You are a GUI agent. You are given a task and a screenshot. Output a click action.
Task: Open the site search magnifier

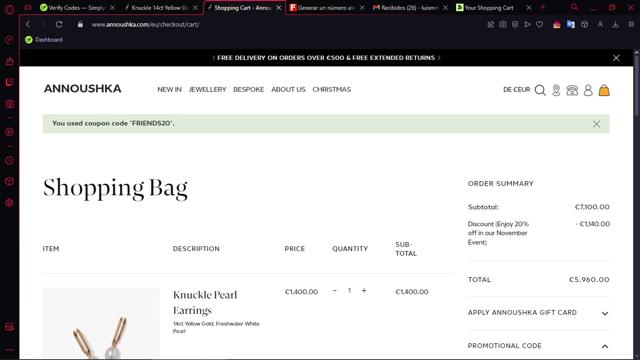[540, 90]
